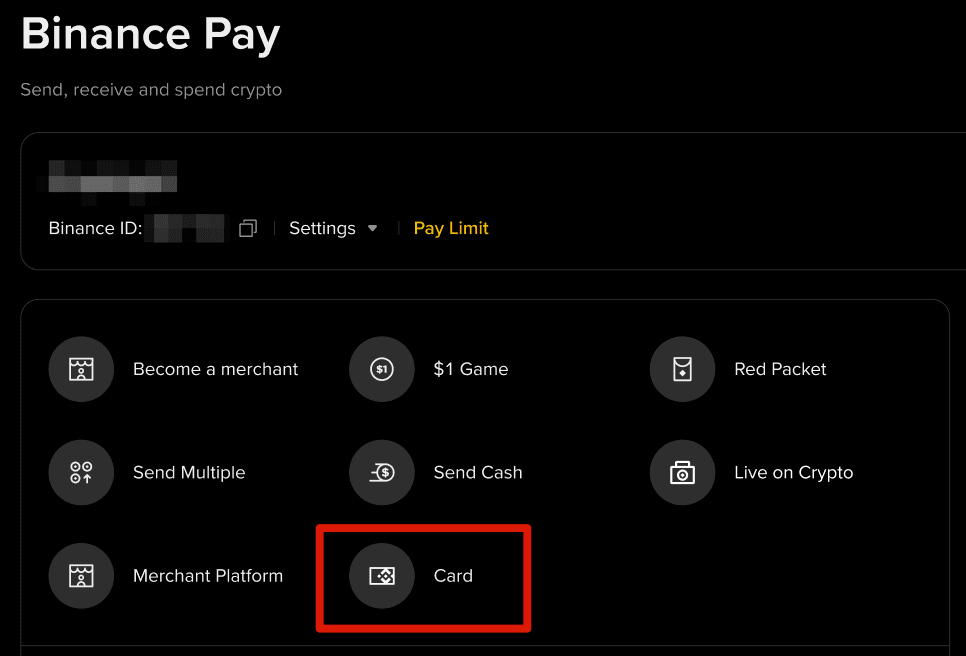Expand the Settings dropdown arrow
The image size is (966, 656).
(372, 229)
